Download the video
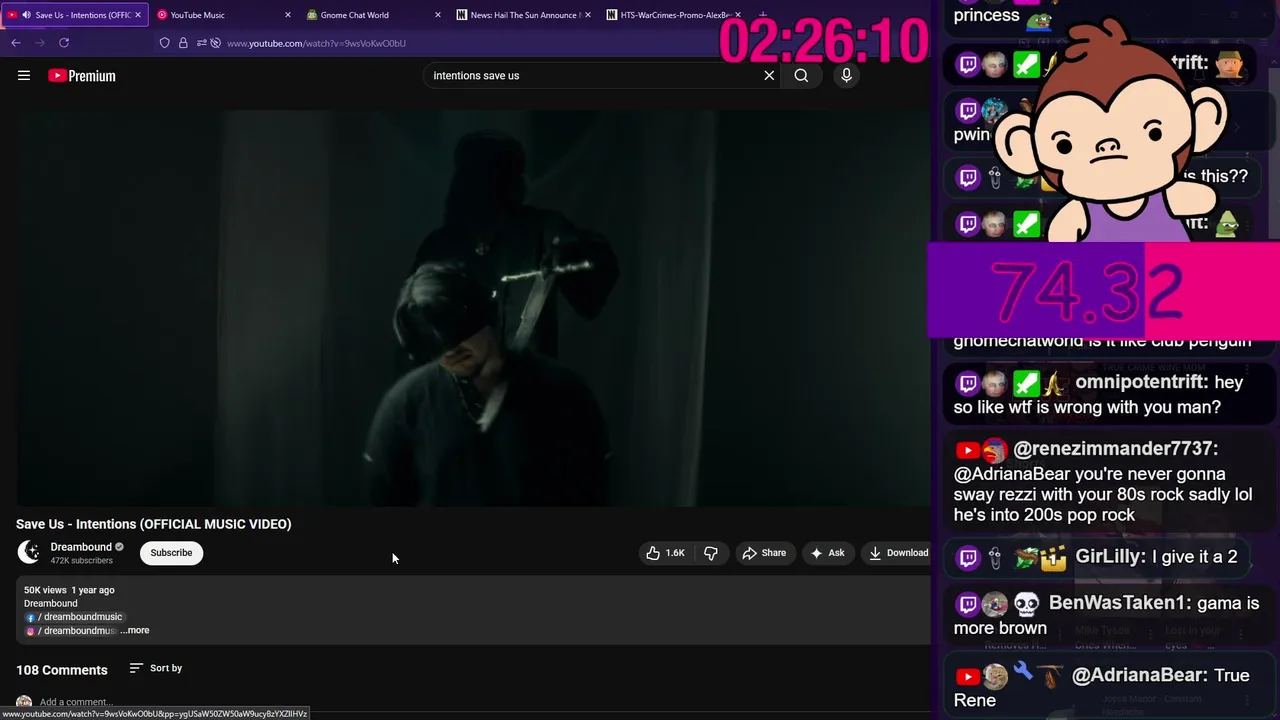 point(898,553)
